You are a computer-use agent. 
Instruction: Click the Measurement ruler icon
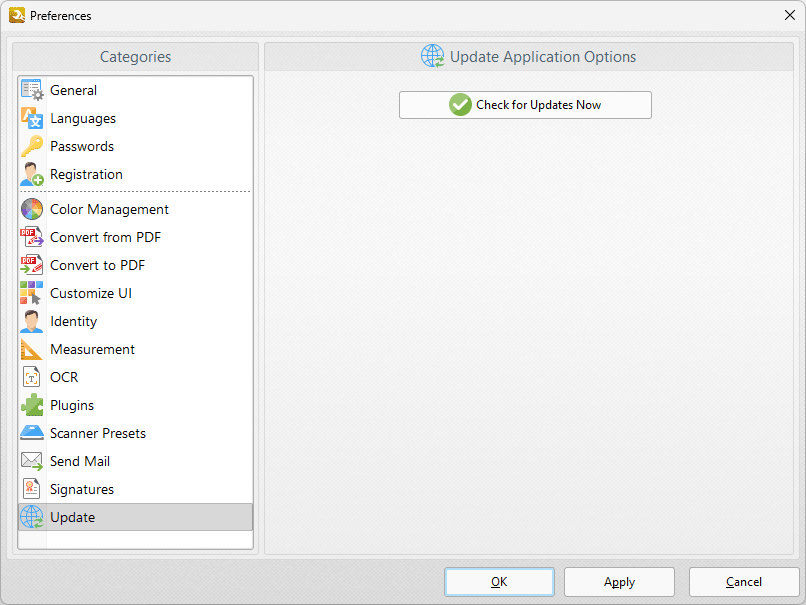[32, 349]
